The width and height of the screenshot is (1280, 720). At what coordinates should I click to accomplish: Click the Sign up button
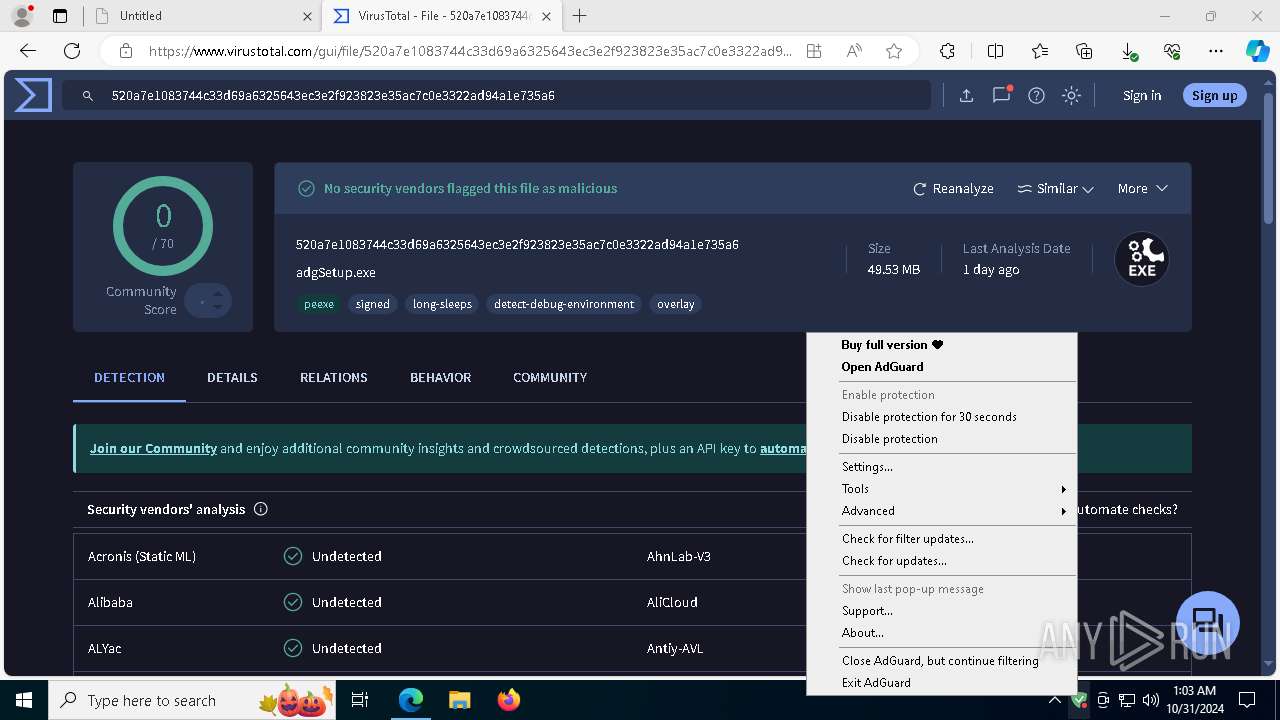pyautogui.click(x=1214, y=96)
